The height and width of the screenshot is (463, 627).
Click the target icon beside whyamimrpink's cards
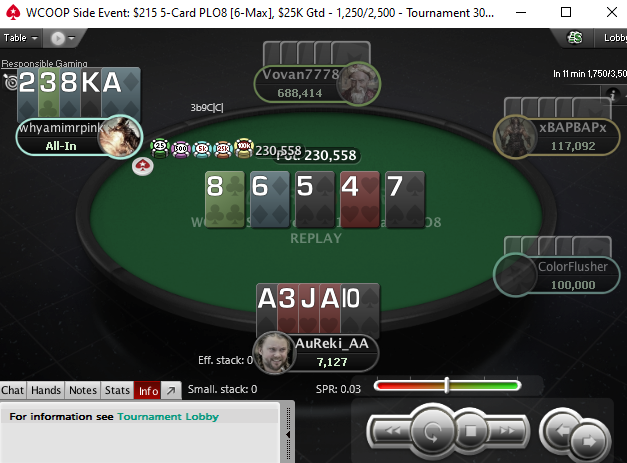tap(11, 82)
